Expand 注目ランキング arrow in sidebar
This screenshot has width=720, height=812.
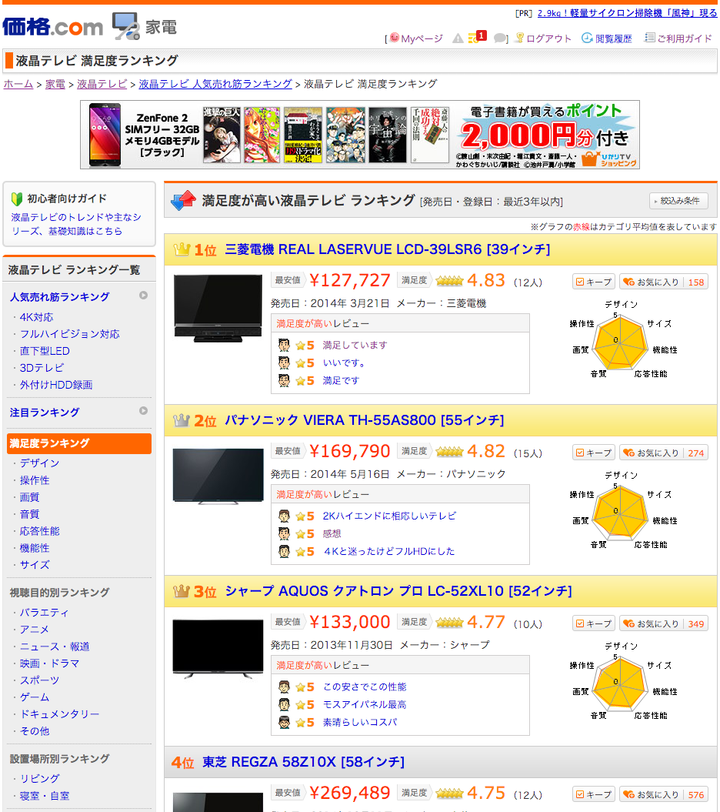143,411
